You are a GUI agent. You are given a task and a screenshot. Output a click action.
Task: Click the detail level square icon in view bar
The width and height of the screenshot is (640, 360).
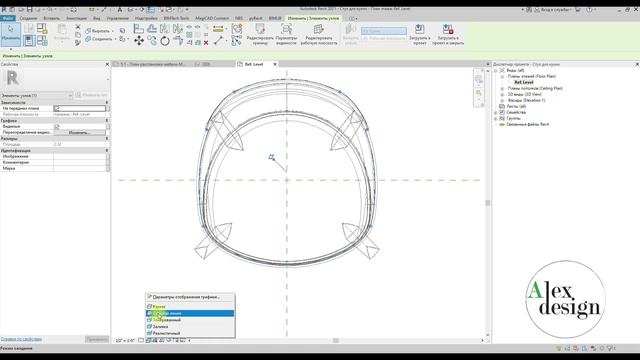point(141,340)
